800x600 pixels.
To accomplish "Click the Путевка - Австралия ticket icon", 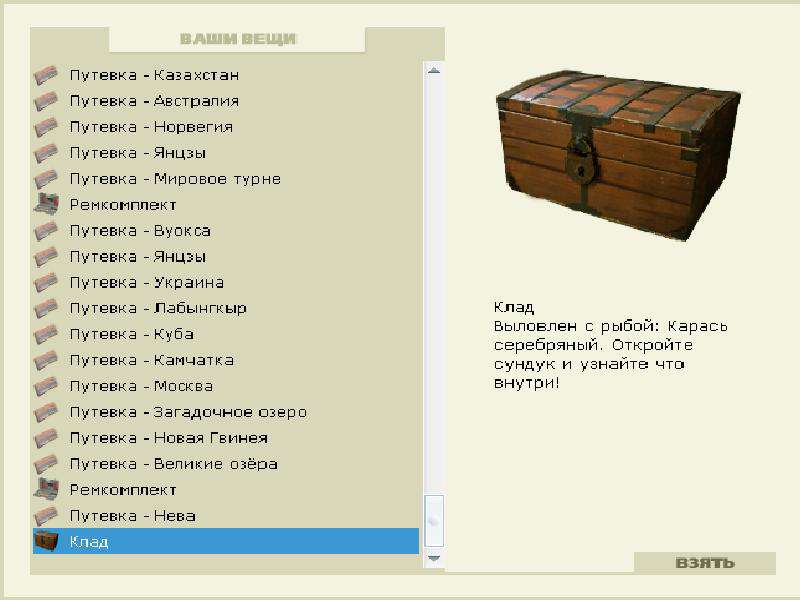I will coord(45,100).
